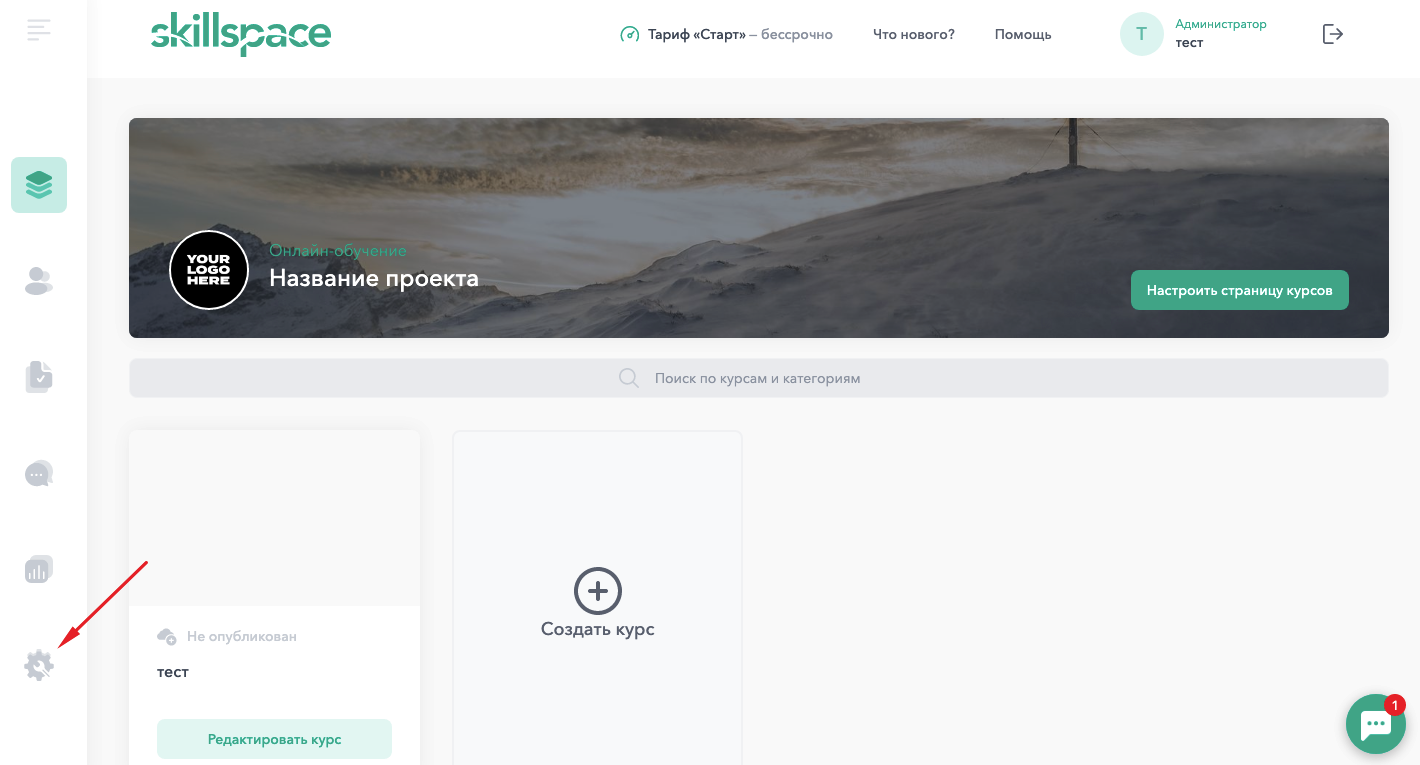1420x765 pixels.
Task: Click the course card's empty cover thumbnail
Action: (274, 518)
